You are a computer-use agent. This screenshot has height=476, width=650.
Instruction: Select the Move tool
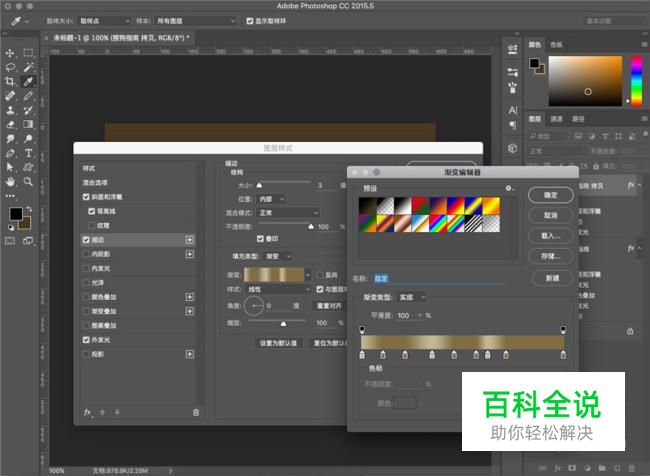(10, 52)
